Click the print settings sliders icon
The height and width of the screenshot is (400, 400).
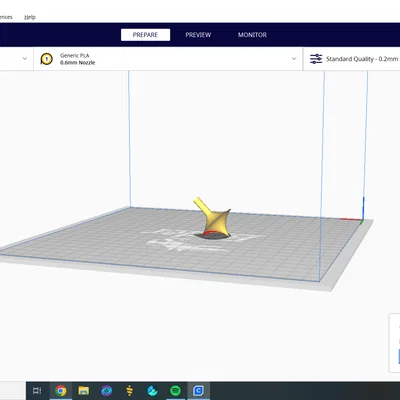point(316,59)
